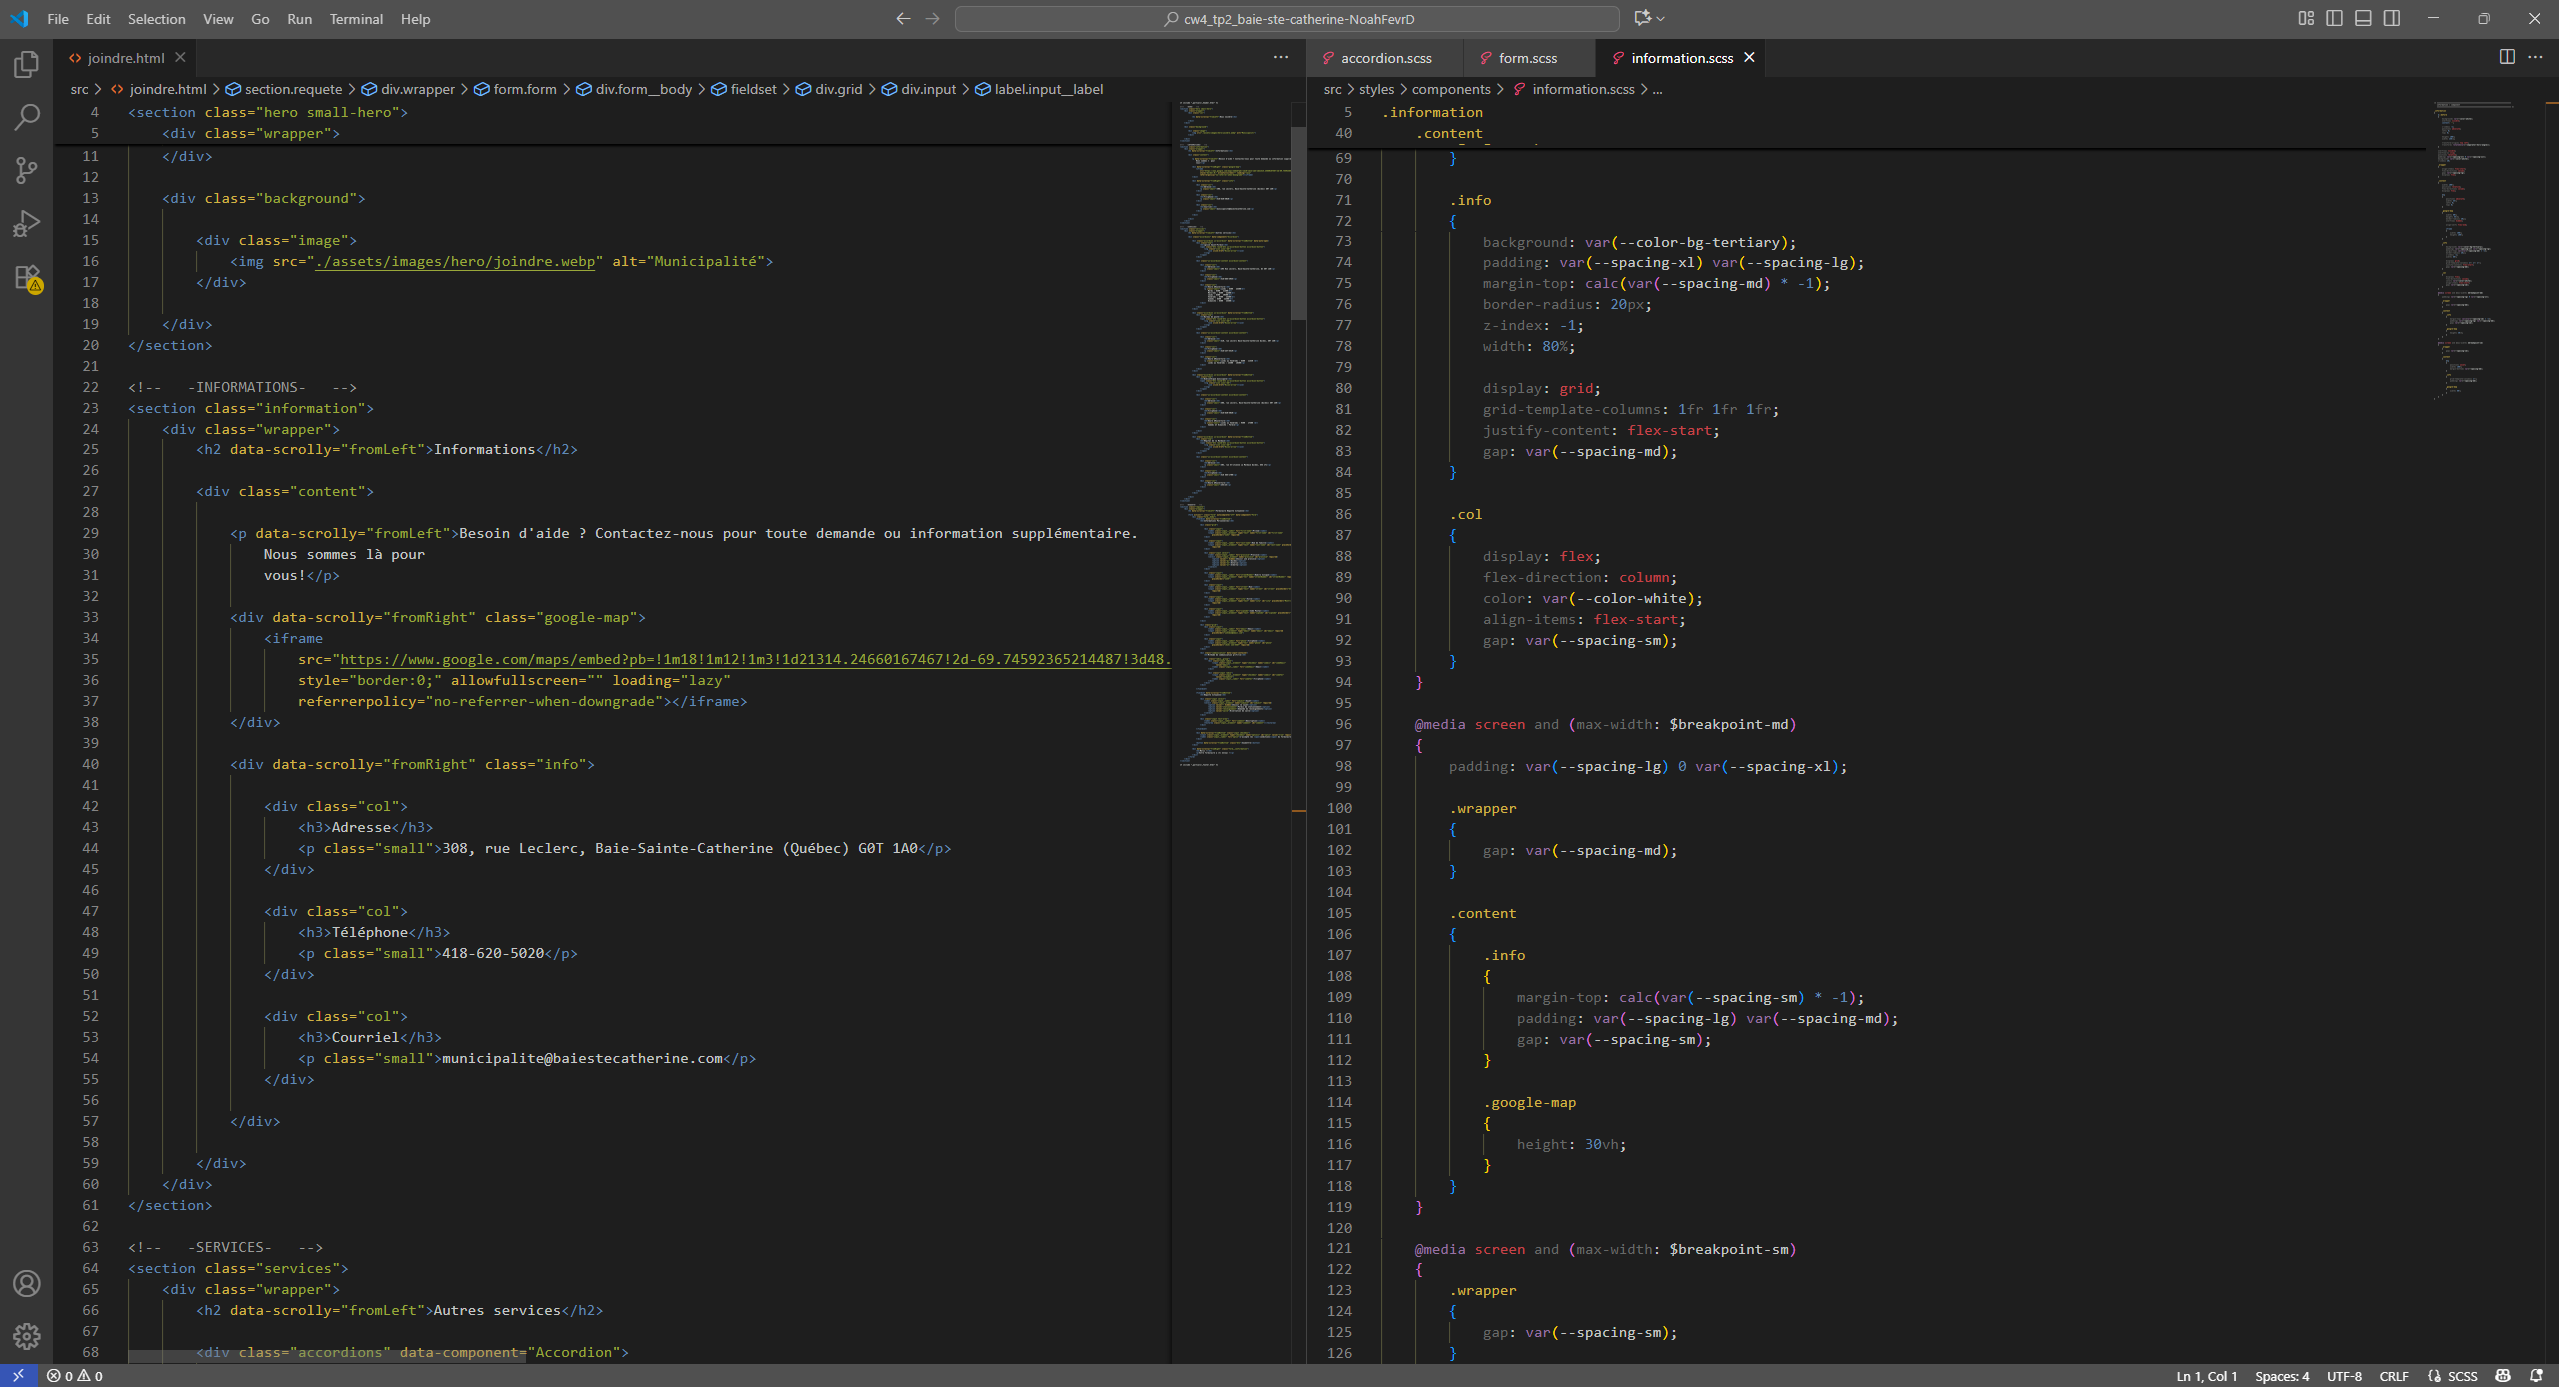The height and width of the screenshot is (1387, 2559).
Task: Open the Explorer view in activity bar
Action: tap(27, 65)
